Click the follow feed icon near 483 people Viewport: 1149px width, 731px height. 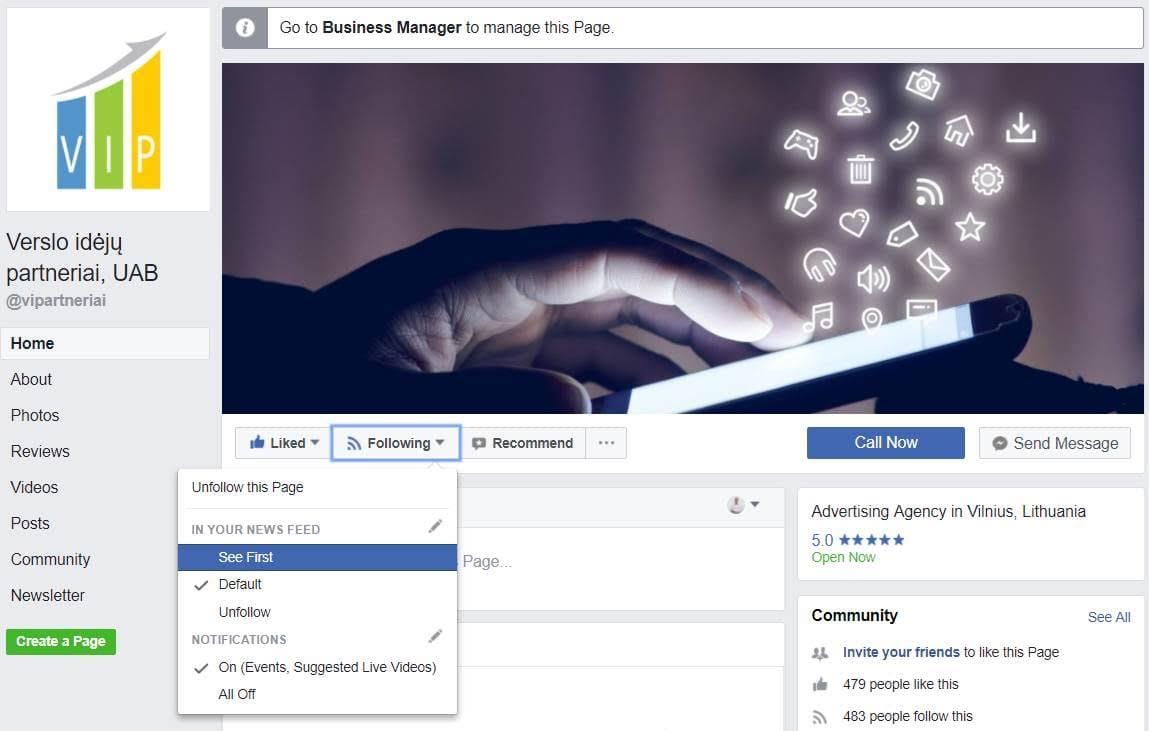tap(820, 717)
